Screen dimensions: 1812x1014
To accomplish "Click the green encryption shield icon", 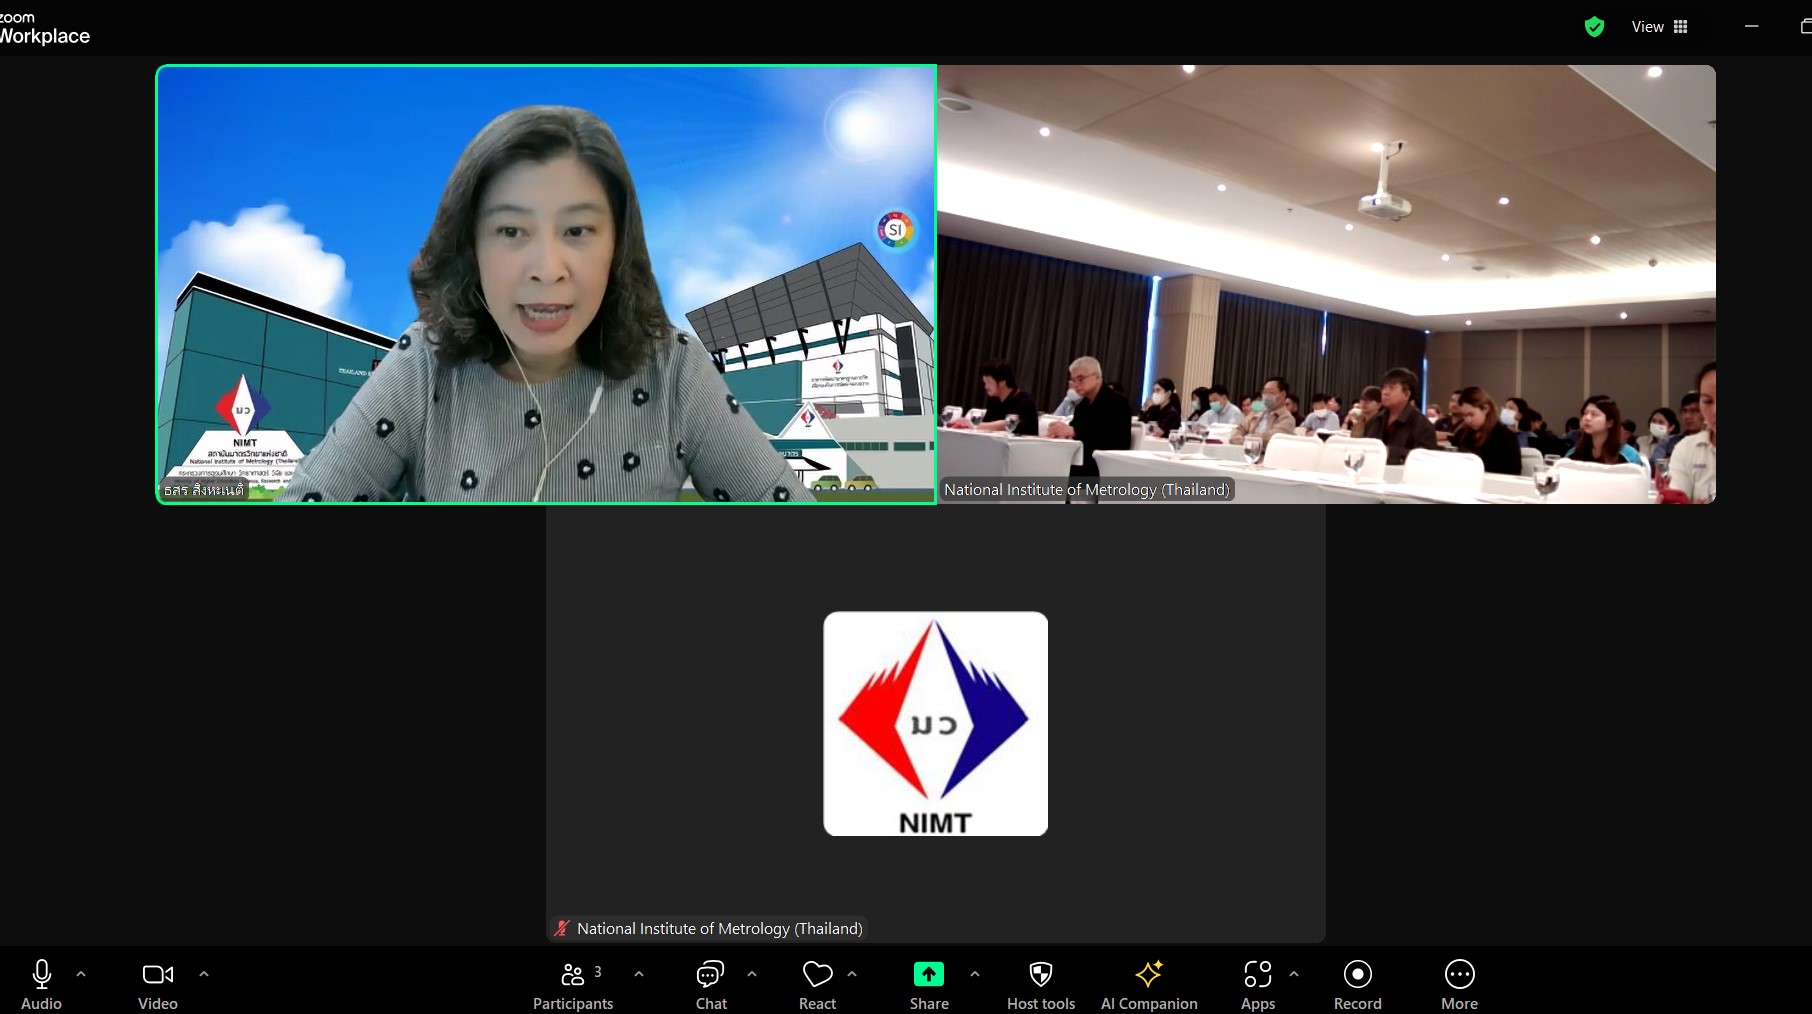I will coord(1594,27).
